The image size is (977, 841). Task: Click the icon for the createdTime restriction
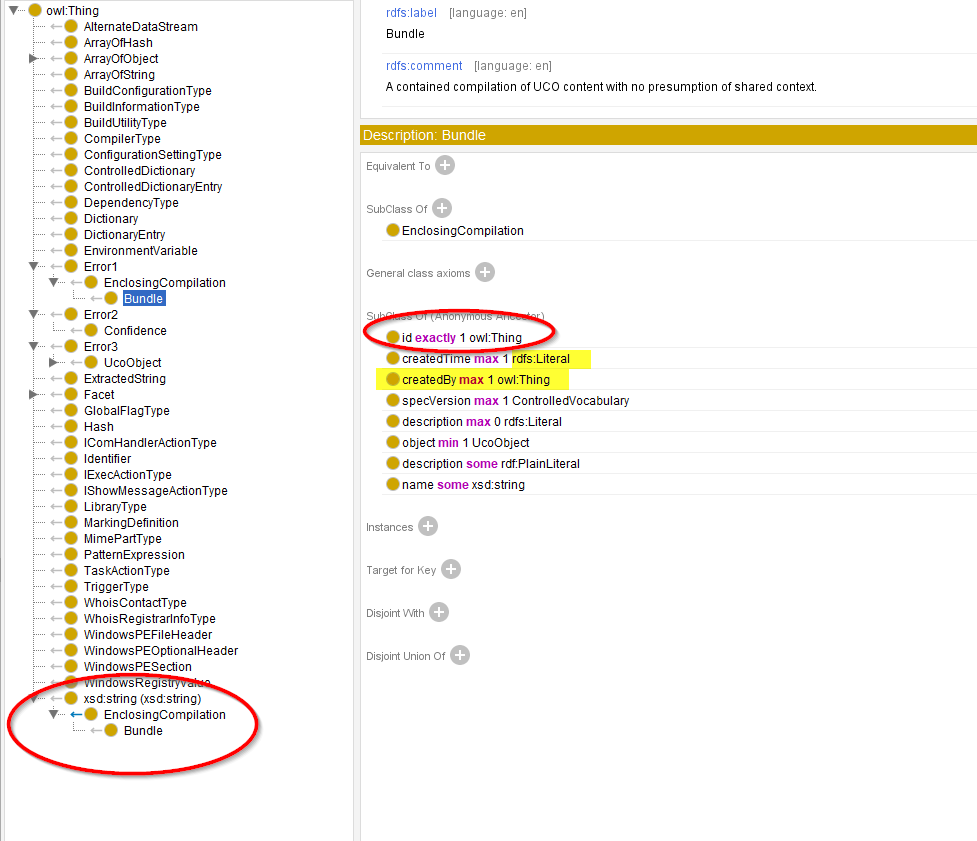[393, 358]
